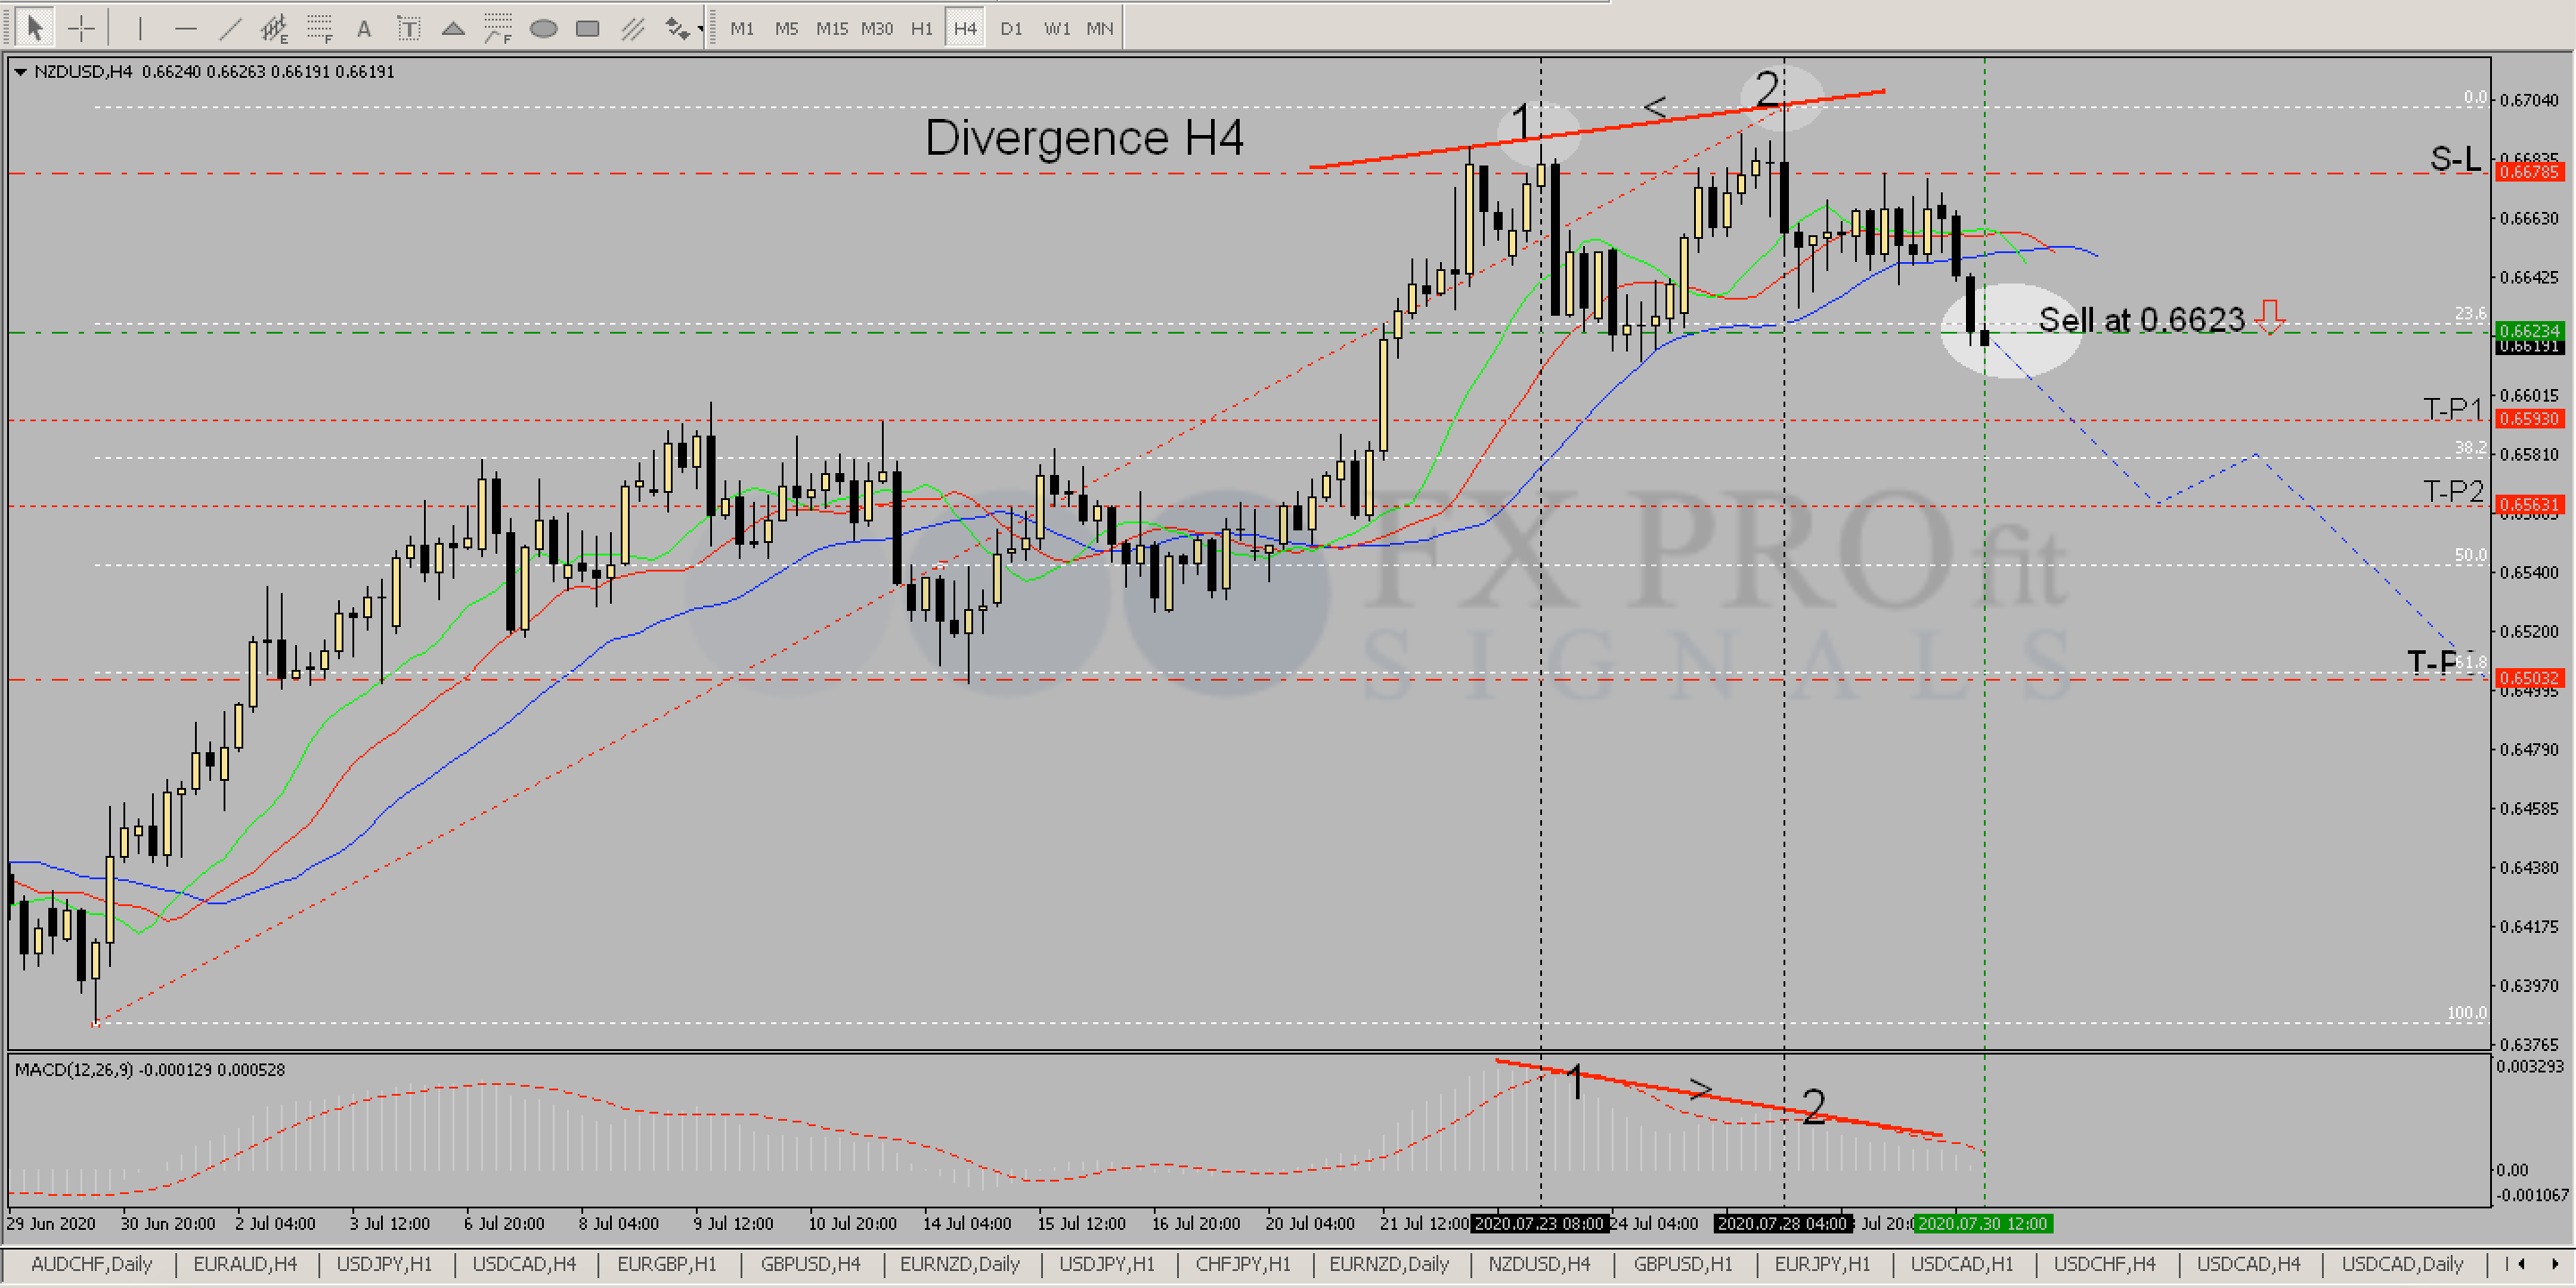The height and width of the screenshot is (1288, 2576).
Task: Select the Crosshair tool
Action: tap(80, 28)
